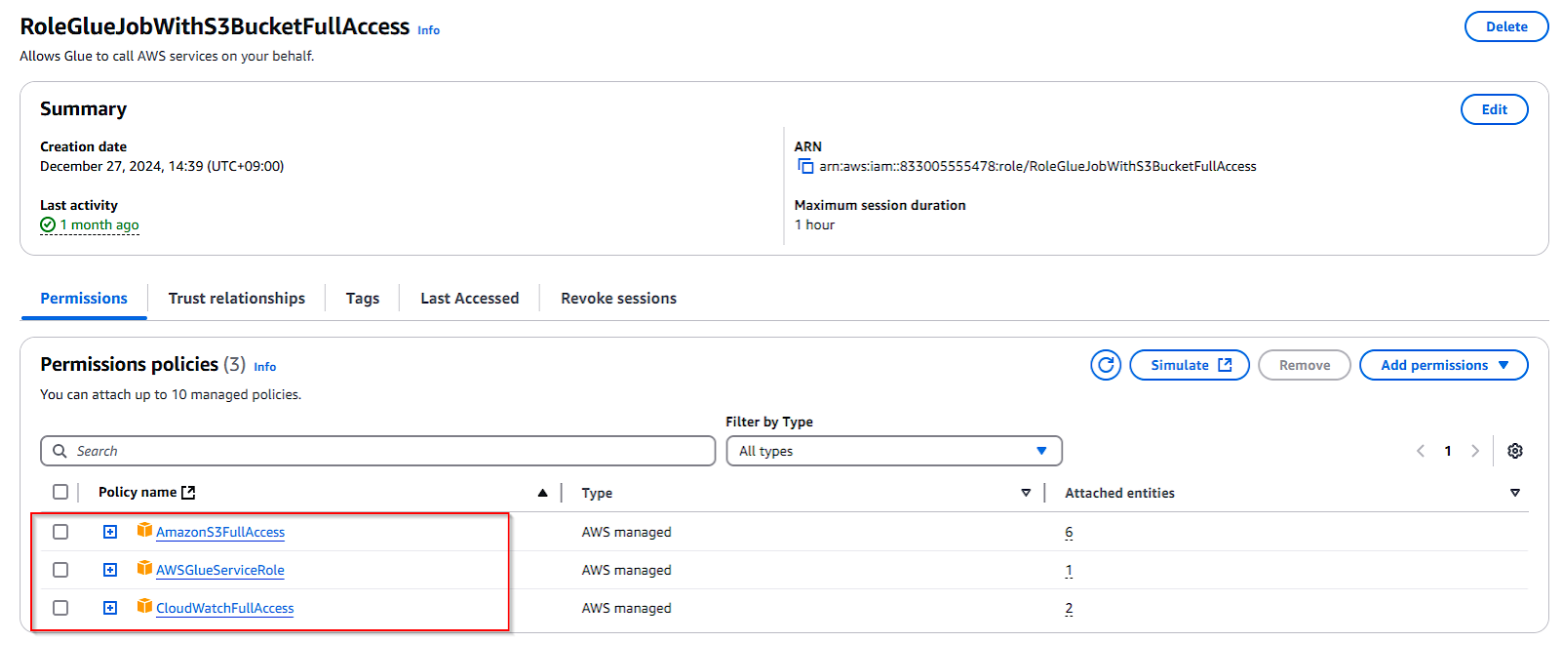Select the AmazonS3FullAccess policy checkbox
1558x646 pixels.
pos(61,532)
